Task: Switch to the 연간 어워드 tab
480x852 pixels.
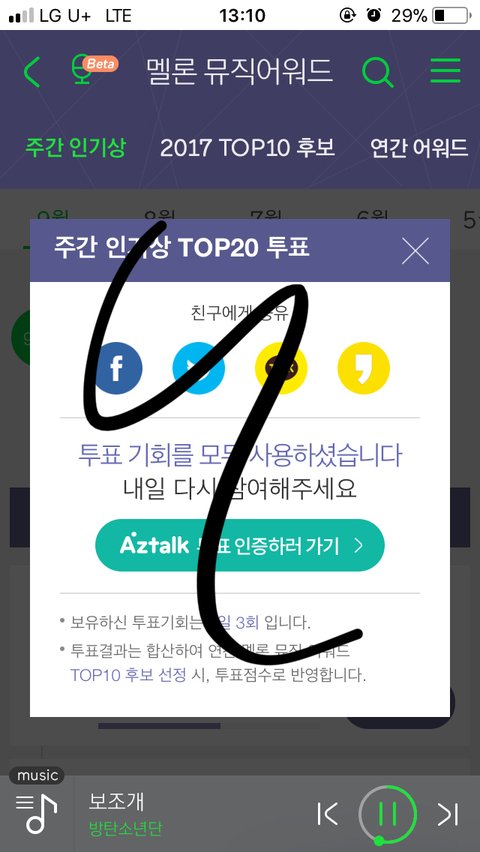Action: tap(419, 147)
